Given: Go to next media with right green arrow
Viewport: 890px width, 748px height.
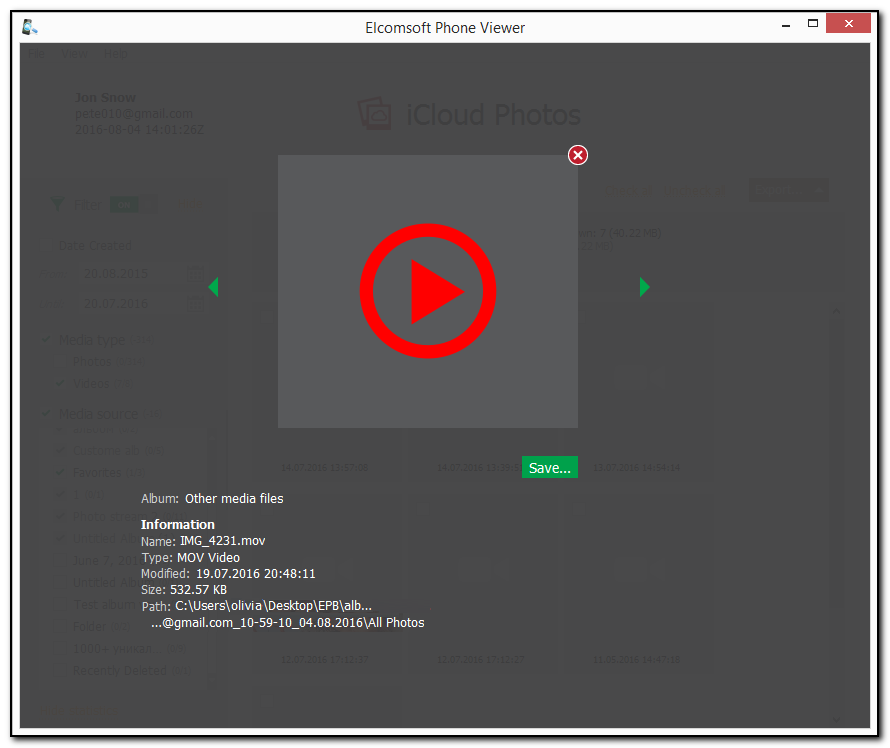Looking at the screenshot, I should click(x=644, y=288).
